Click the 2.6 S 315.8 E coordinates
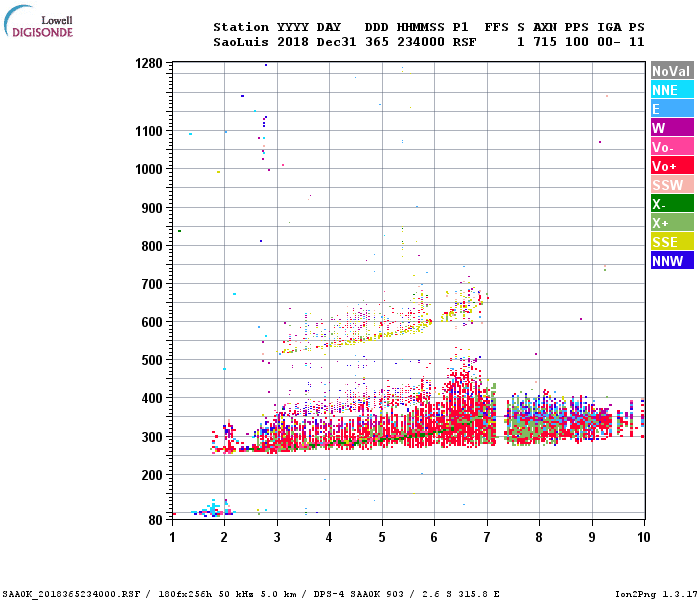The image size is (700, 600). pos(461,594)
